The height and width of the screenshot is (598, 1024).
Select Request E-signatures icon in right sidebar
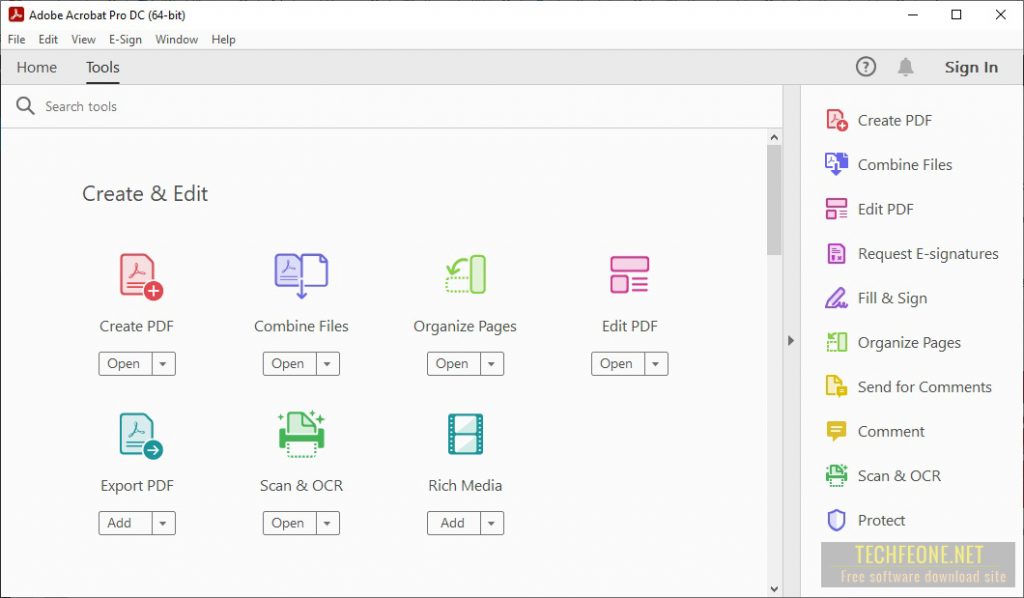point(837,253)
